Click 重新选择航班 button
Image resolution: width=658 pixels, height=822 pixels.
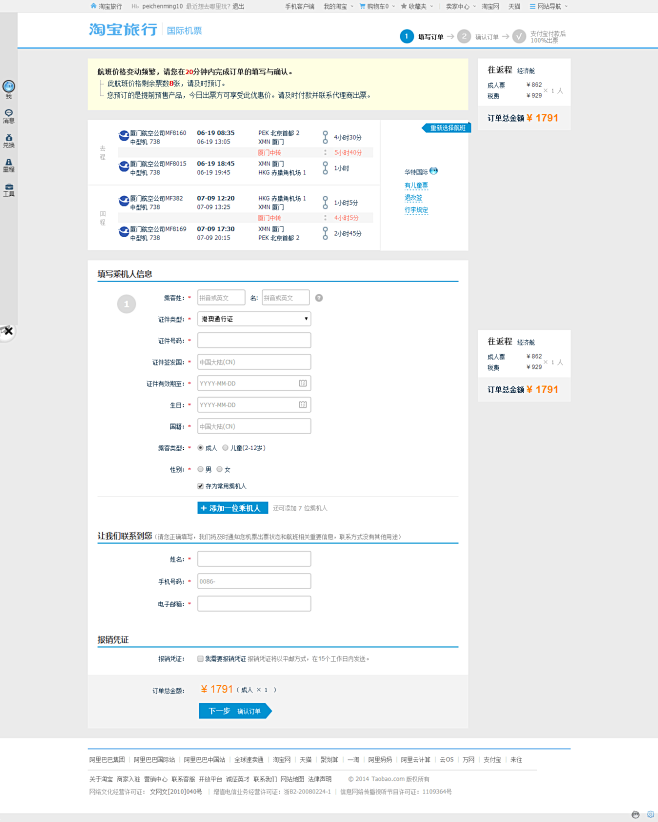coord(446,128)
